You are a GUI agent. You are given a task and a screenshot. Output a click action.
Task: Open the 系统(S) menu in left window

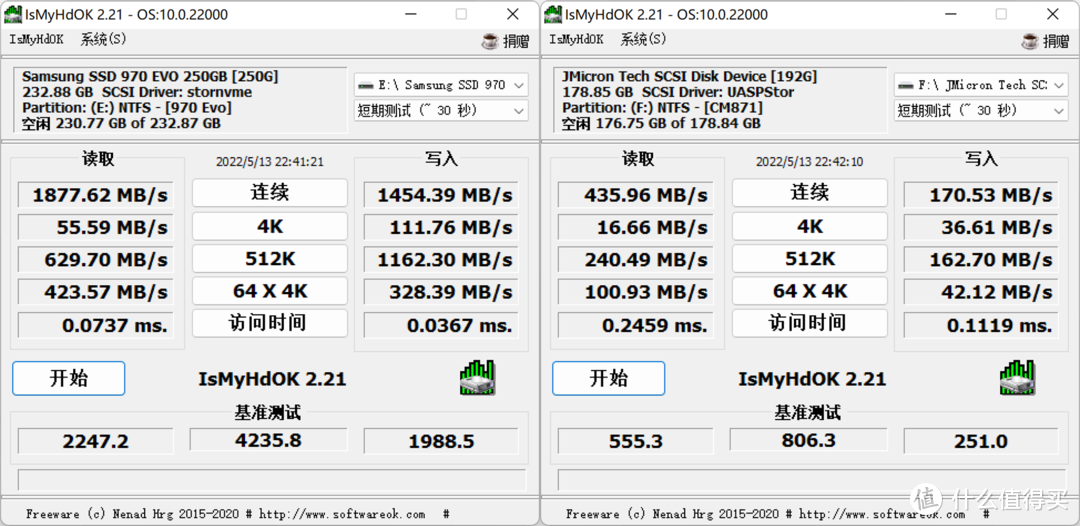[104, 39]
